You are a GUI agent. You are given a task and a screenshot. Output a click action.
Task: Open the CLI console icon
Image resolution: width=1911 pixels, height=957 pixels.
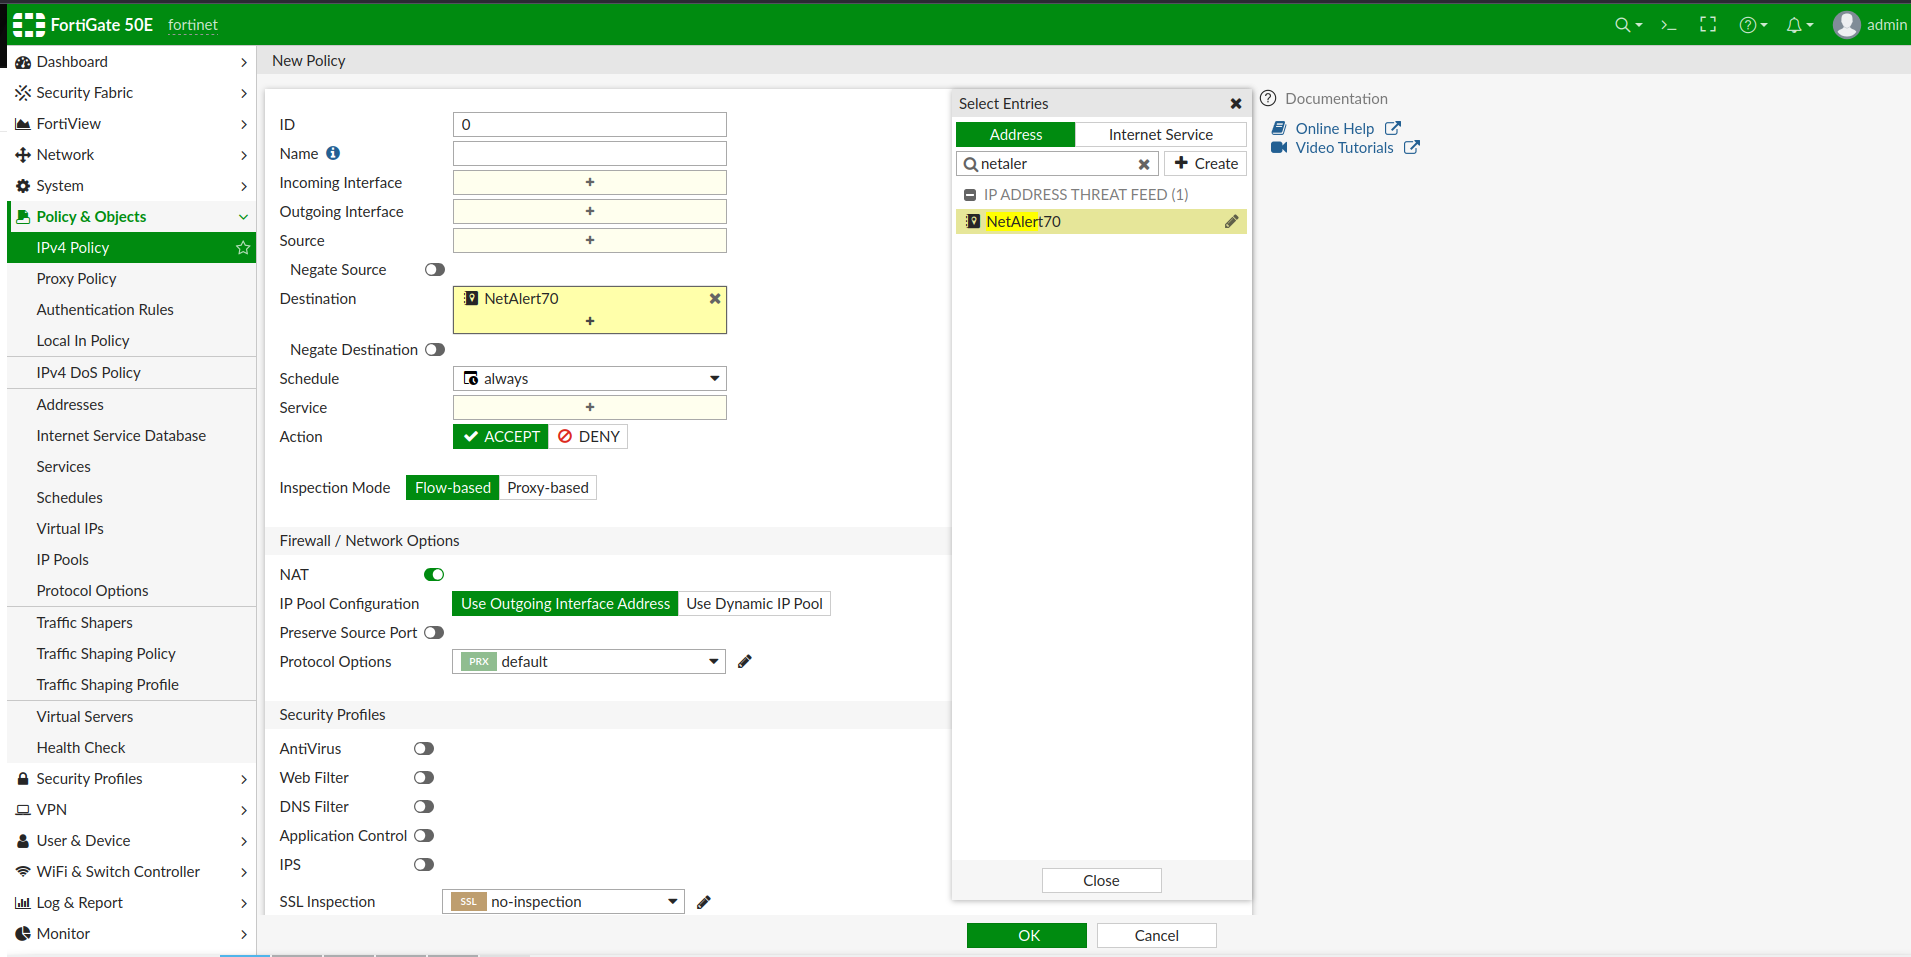1668,25
